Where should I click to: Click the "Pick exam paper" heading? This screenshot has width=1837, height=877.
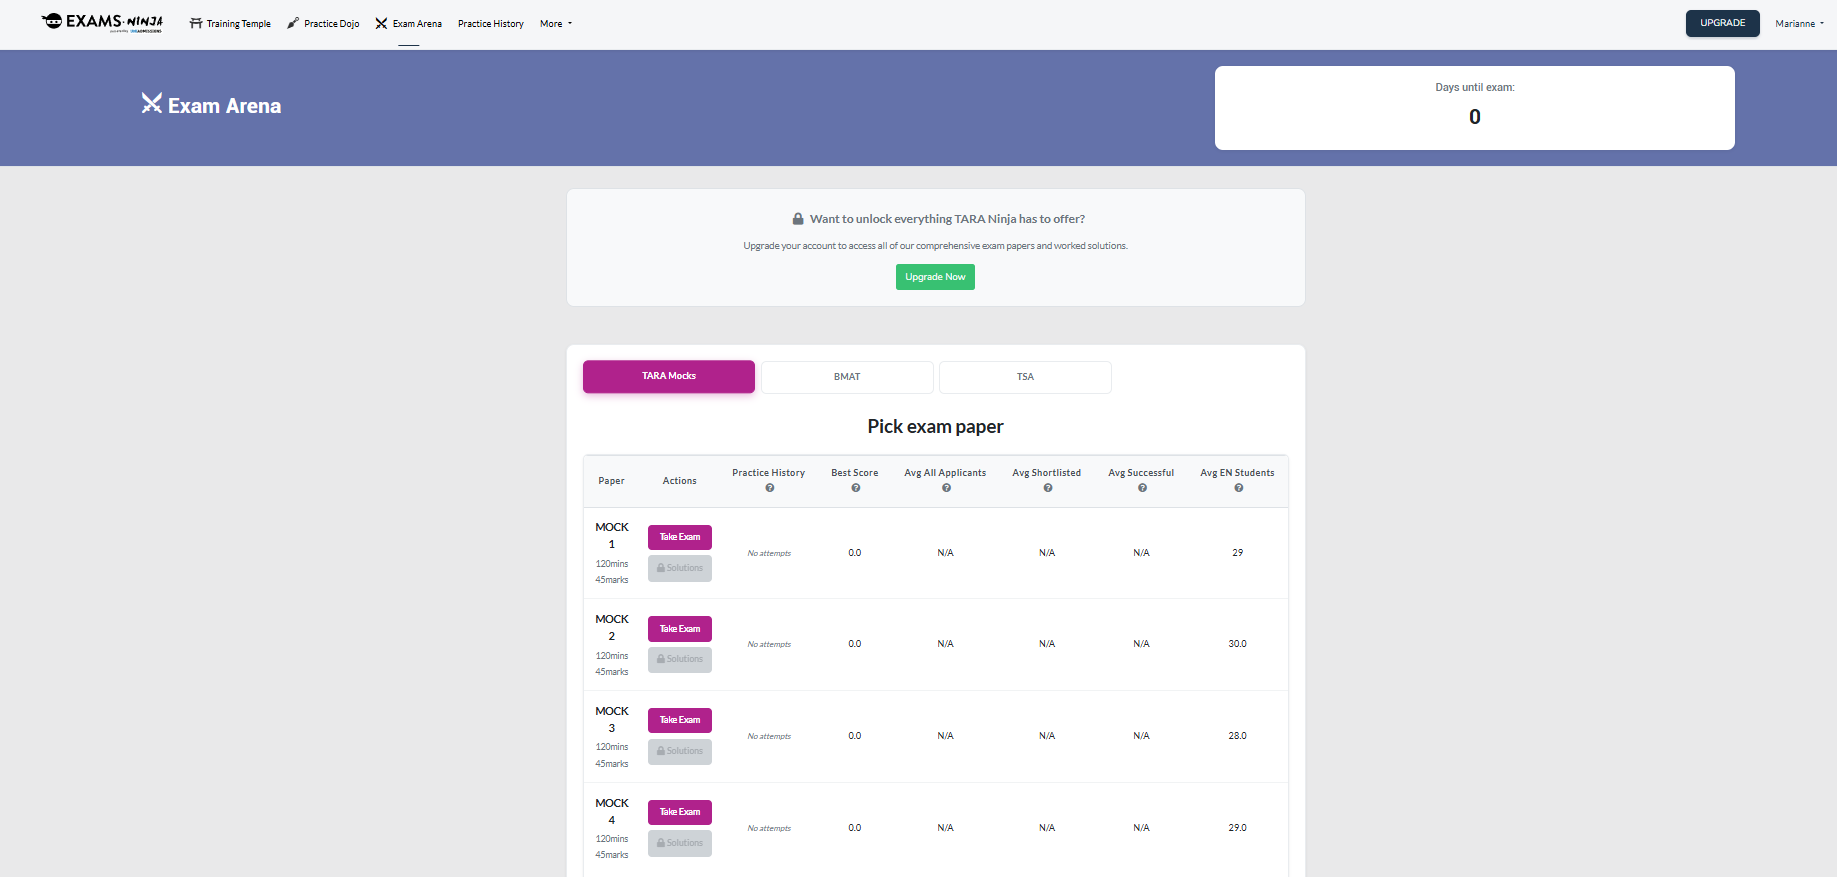click(x=935, y=426)
